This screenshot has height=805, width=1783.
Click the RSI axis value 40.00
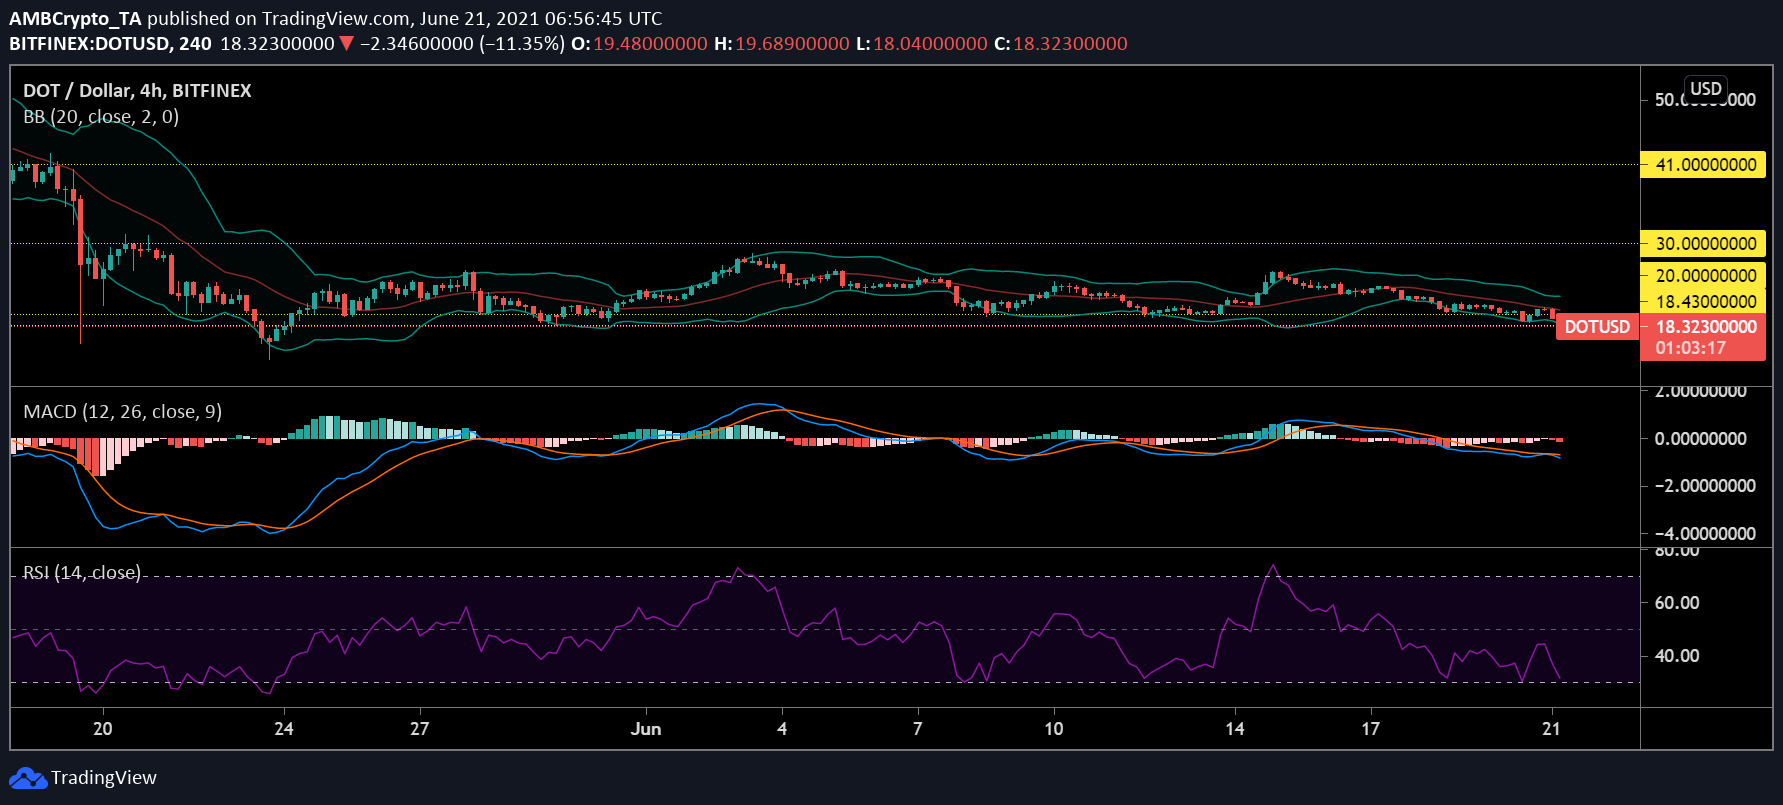[1677, 655]
